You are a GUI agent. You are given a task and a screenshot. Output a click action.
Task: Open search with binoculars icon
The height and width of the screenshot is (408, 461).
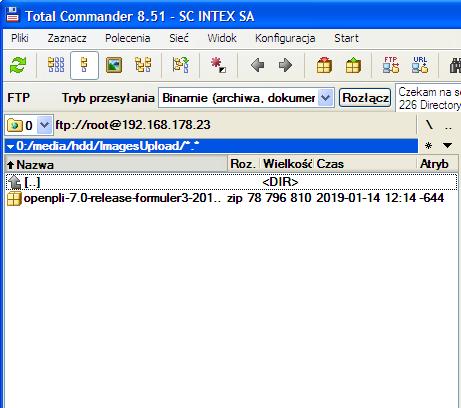coord(455,65)
